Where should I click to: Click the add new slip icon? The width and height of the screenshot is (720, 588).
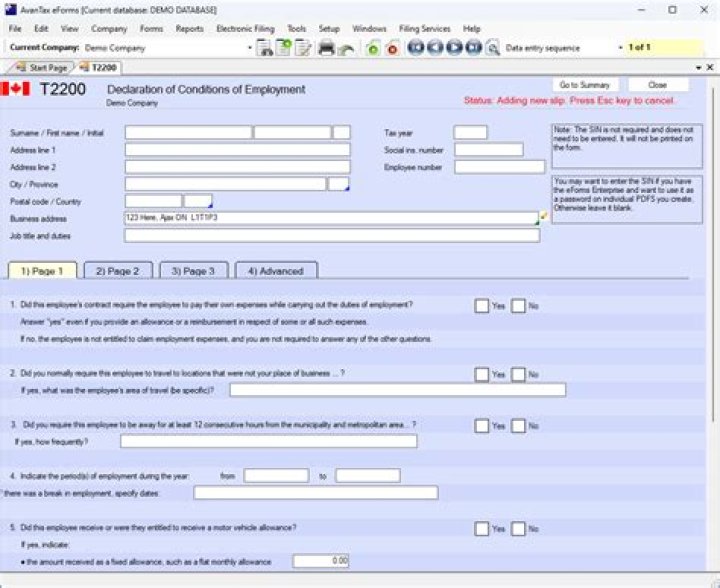[x=284, y=48]
